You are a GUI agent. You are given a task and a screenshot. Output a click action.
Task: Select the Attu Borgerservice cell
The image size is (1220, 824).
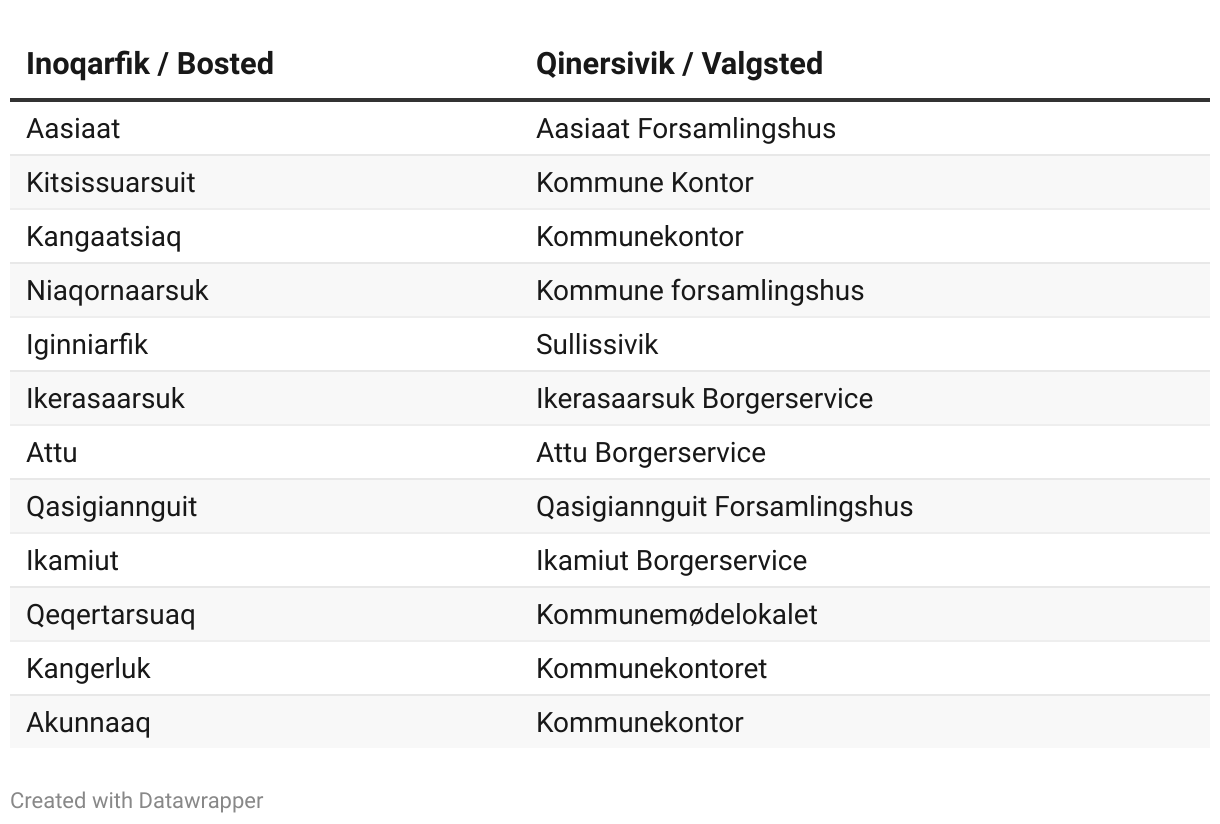coord(651,453)
